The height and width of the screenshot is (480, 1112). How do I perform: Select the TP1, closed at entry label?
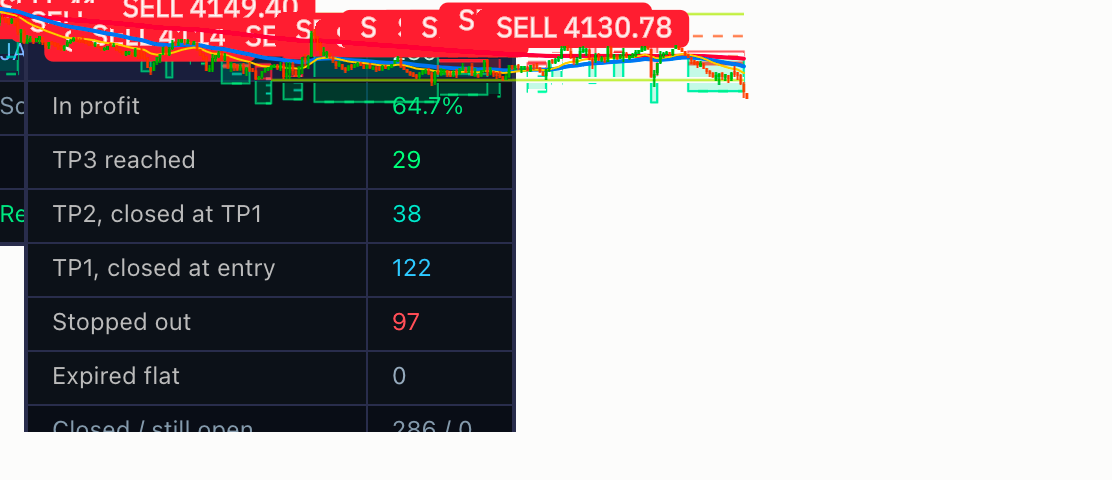coord(164,268)
